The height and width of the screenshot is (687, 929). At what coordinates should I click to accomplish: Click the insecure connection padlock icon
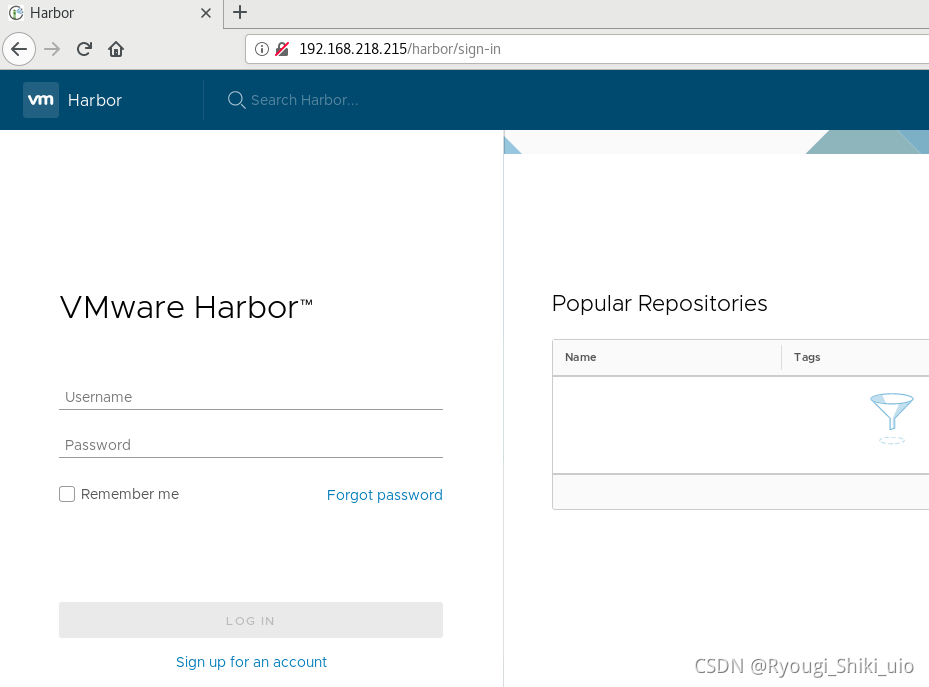282,49
